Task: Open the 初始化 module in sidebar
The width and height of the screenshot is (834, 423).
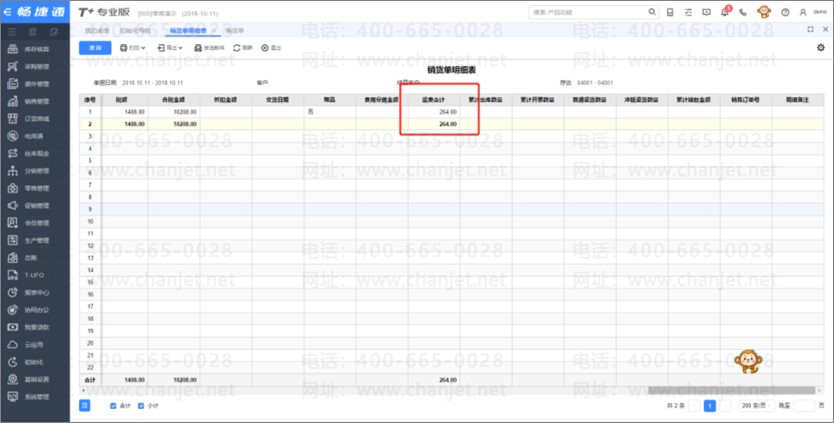Action: (35, 362)
